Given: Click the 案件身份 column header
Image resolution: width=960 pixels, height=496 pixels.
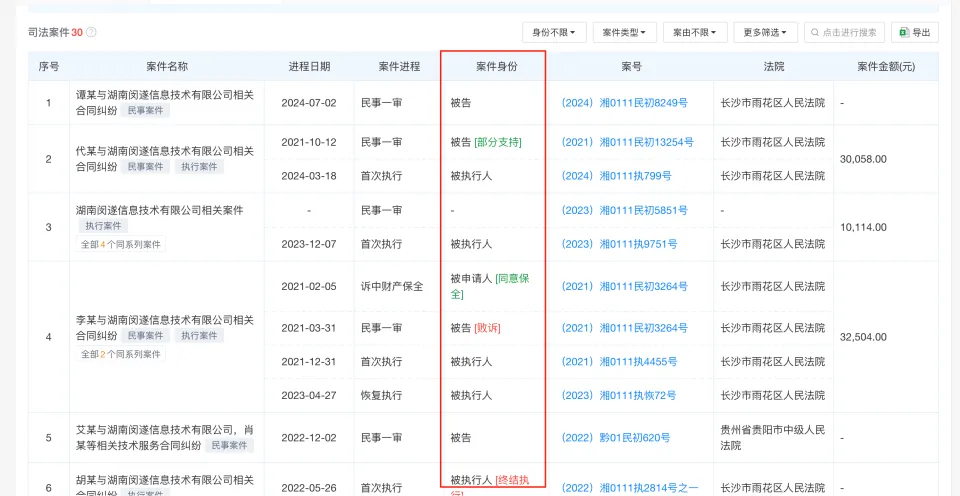Looking at the screenshot, I should (497, 67).
